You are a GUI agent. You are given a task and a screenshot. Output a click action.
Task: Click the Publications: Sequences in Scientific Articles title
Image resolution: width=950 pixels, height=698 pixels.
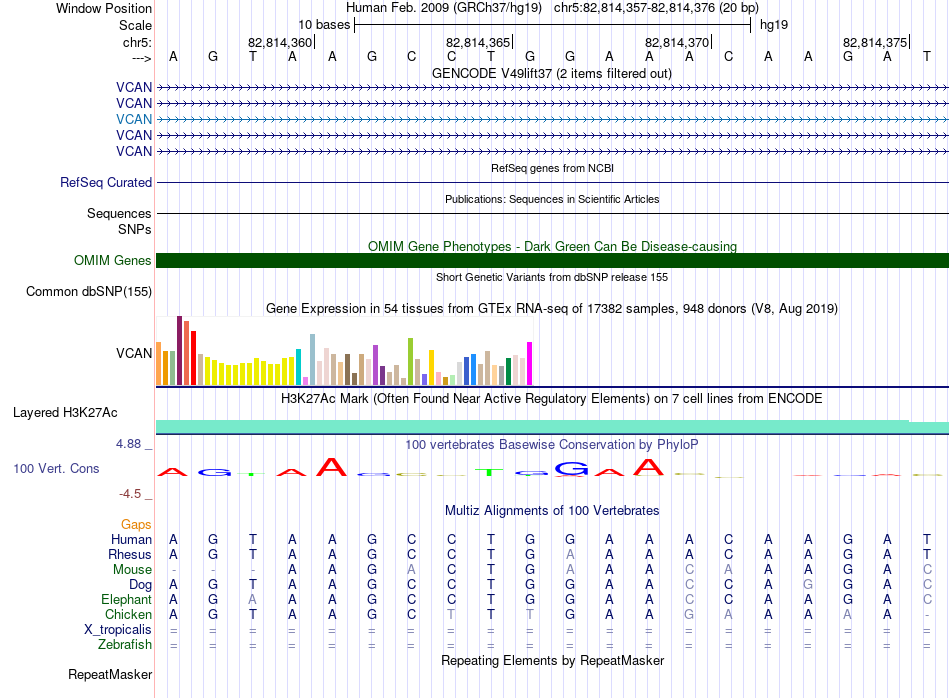click(x=552, y=199)
